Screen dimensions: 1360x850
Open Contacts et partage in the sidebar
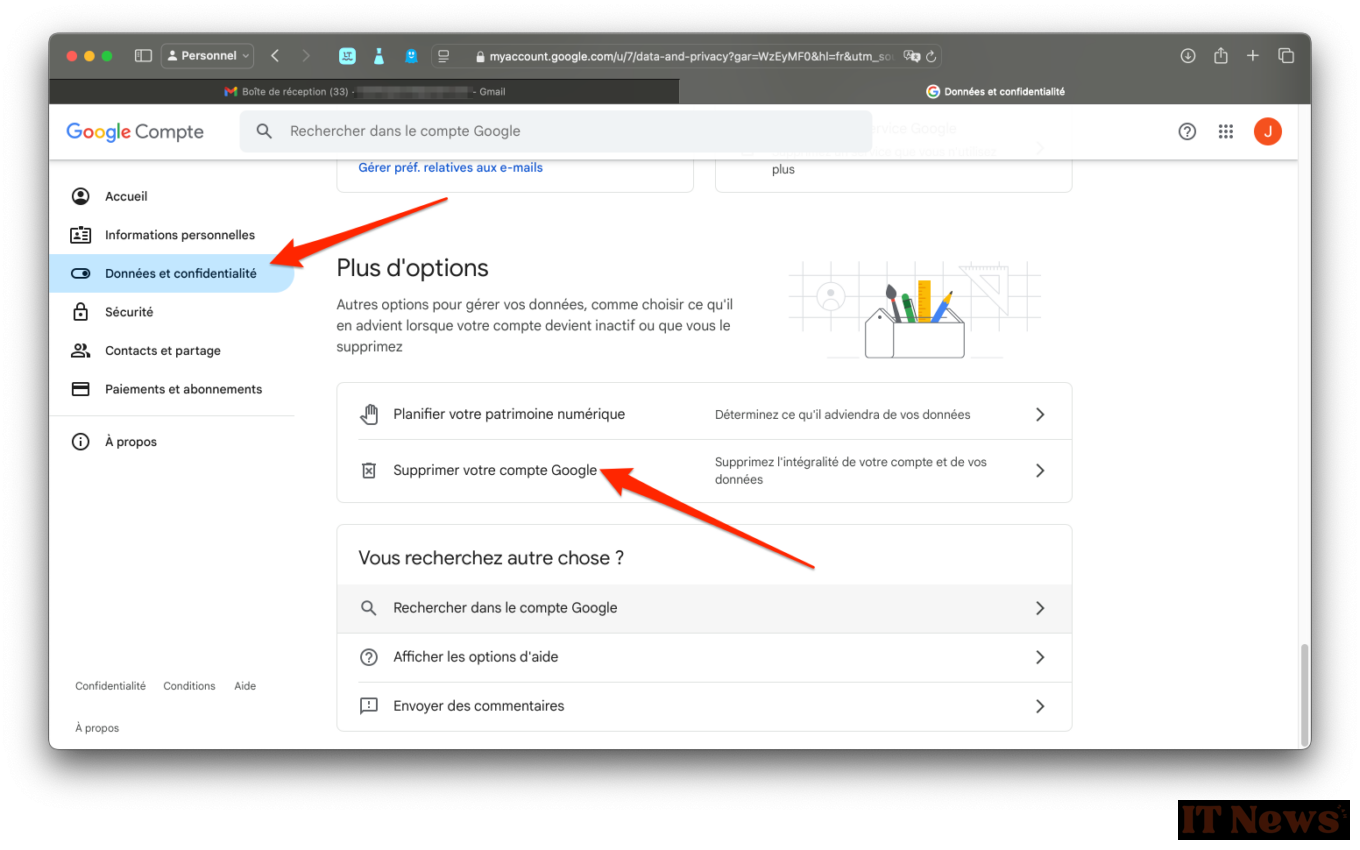click(x=171, y=351)
